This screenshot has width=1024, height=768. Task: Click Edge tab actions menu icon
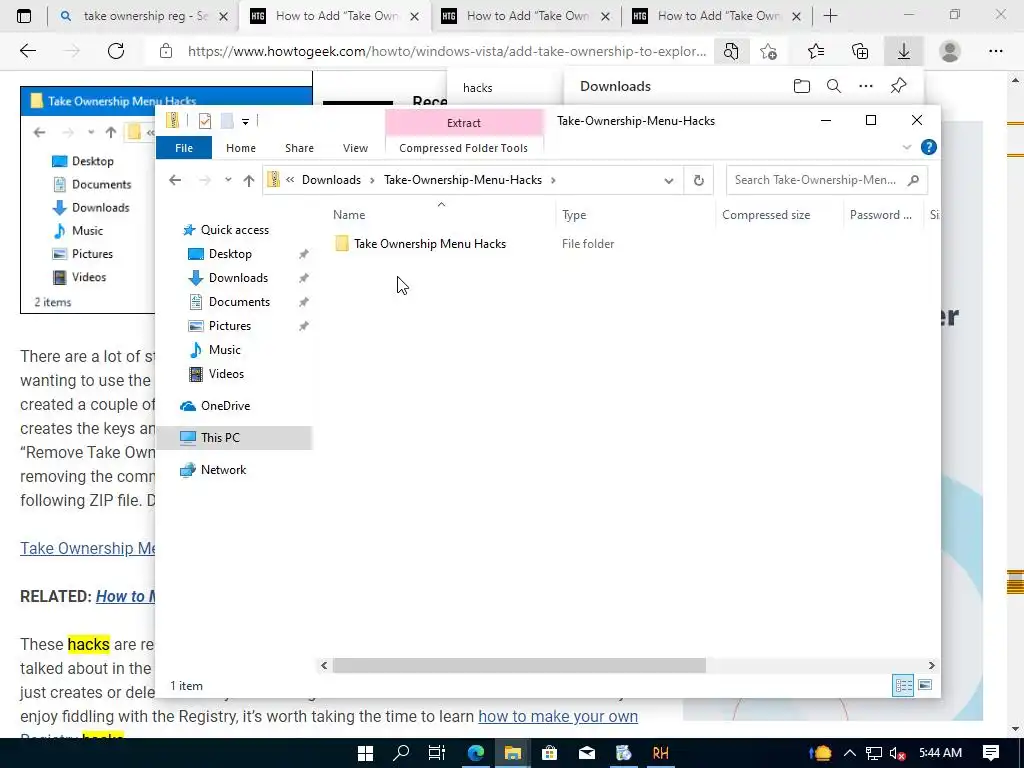pyautogui.click(x=24, y=16)
